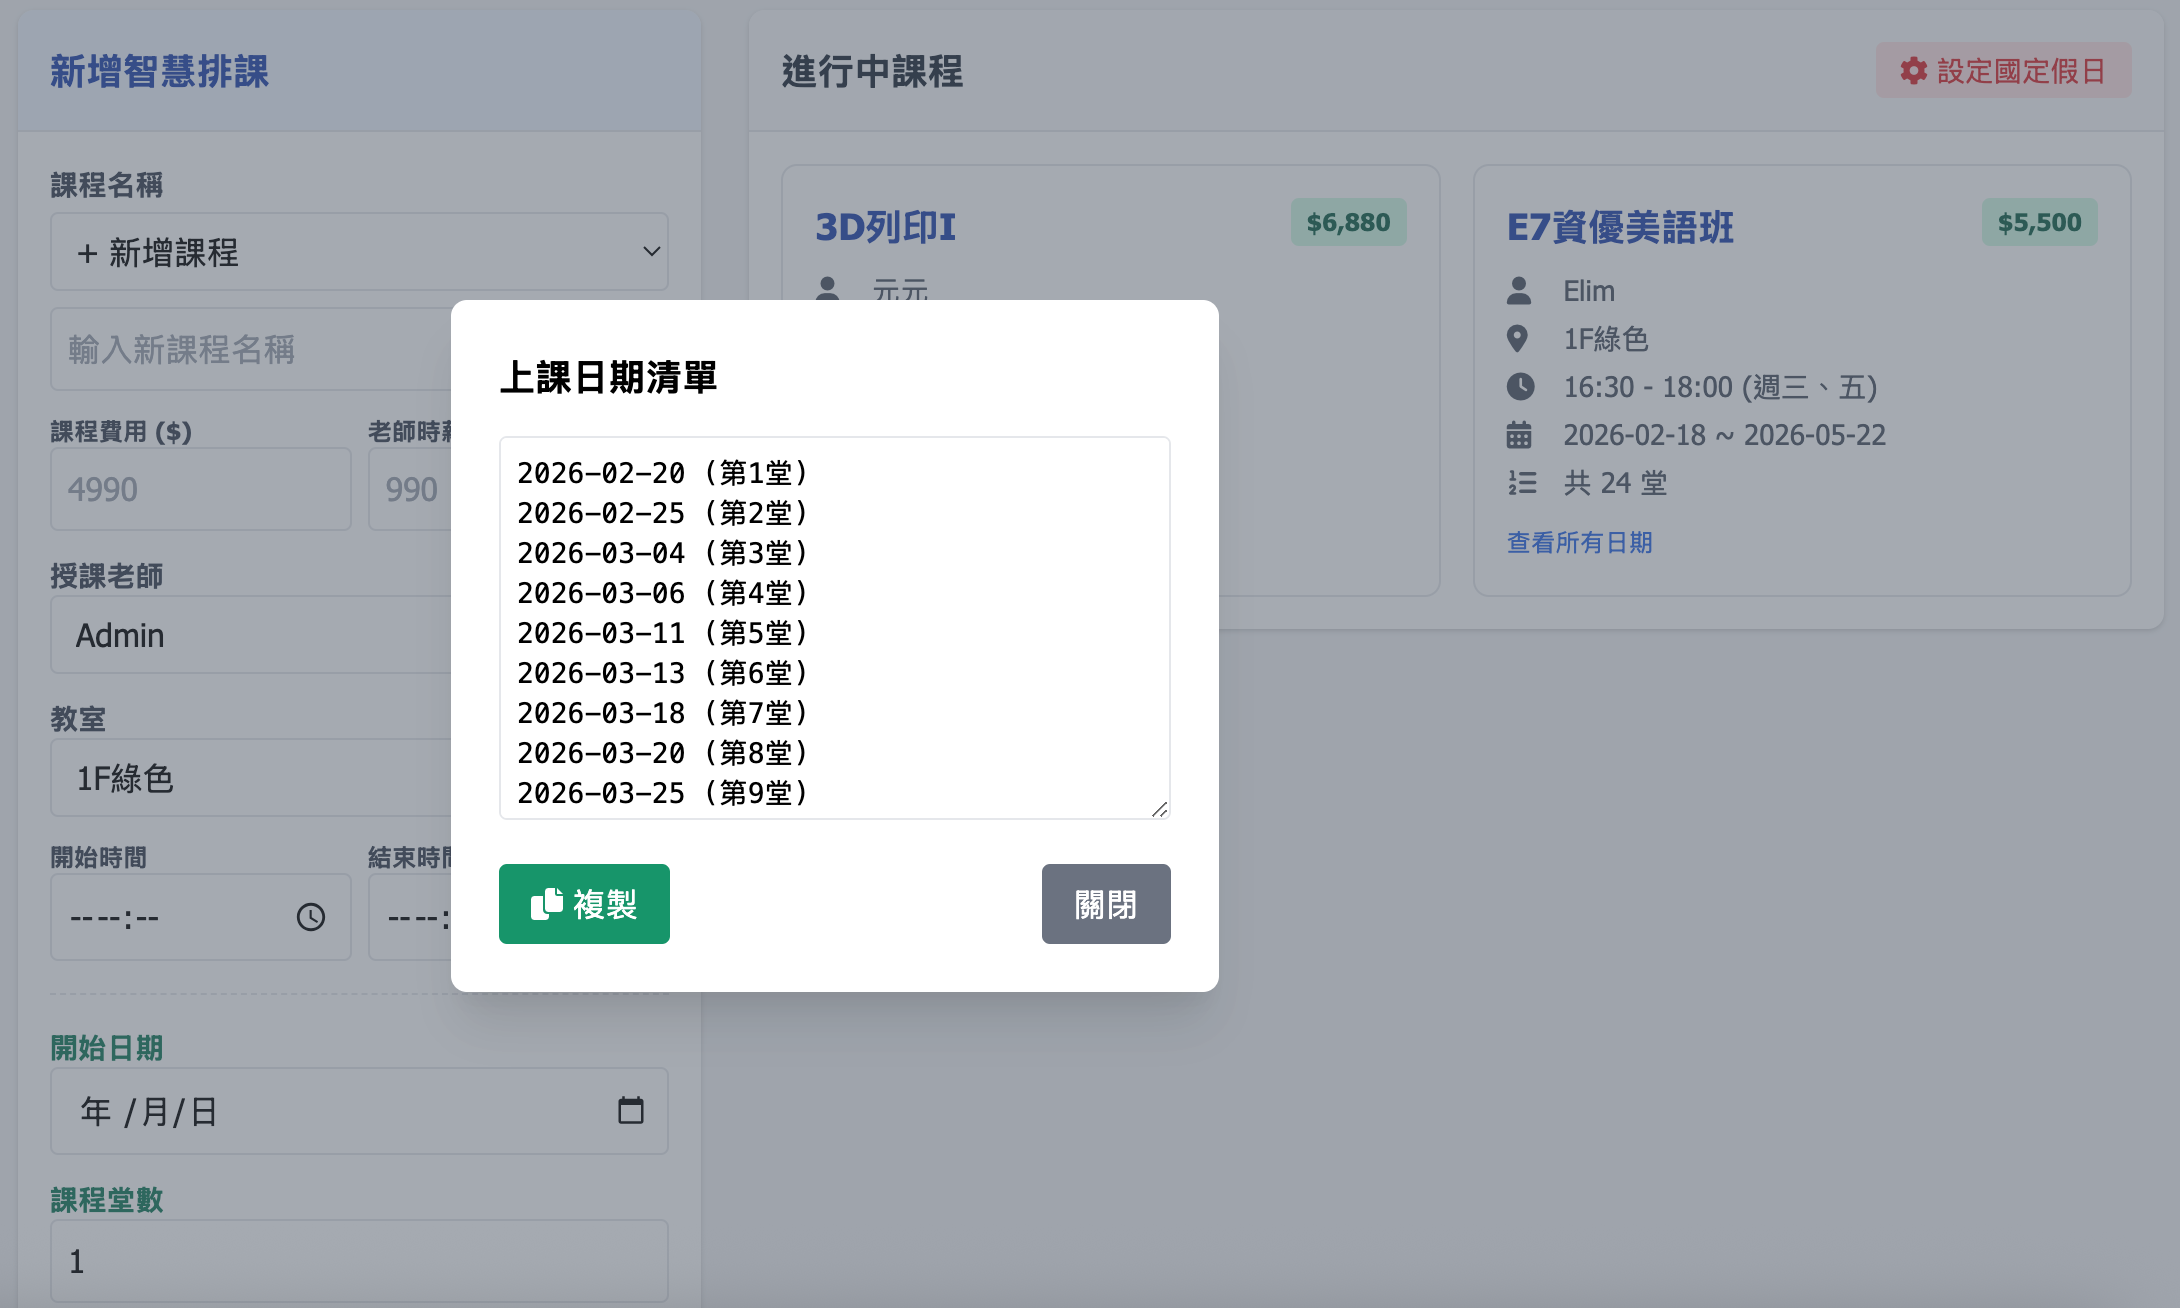Screen dimensions: 2180x1308
Task: Click the 開始時間 time input field
Action: coord(201,917)
